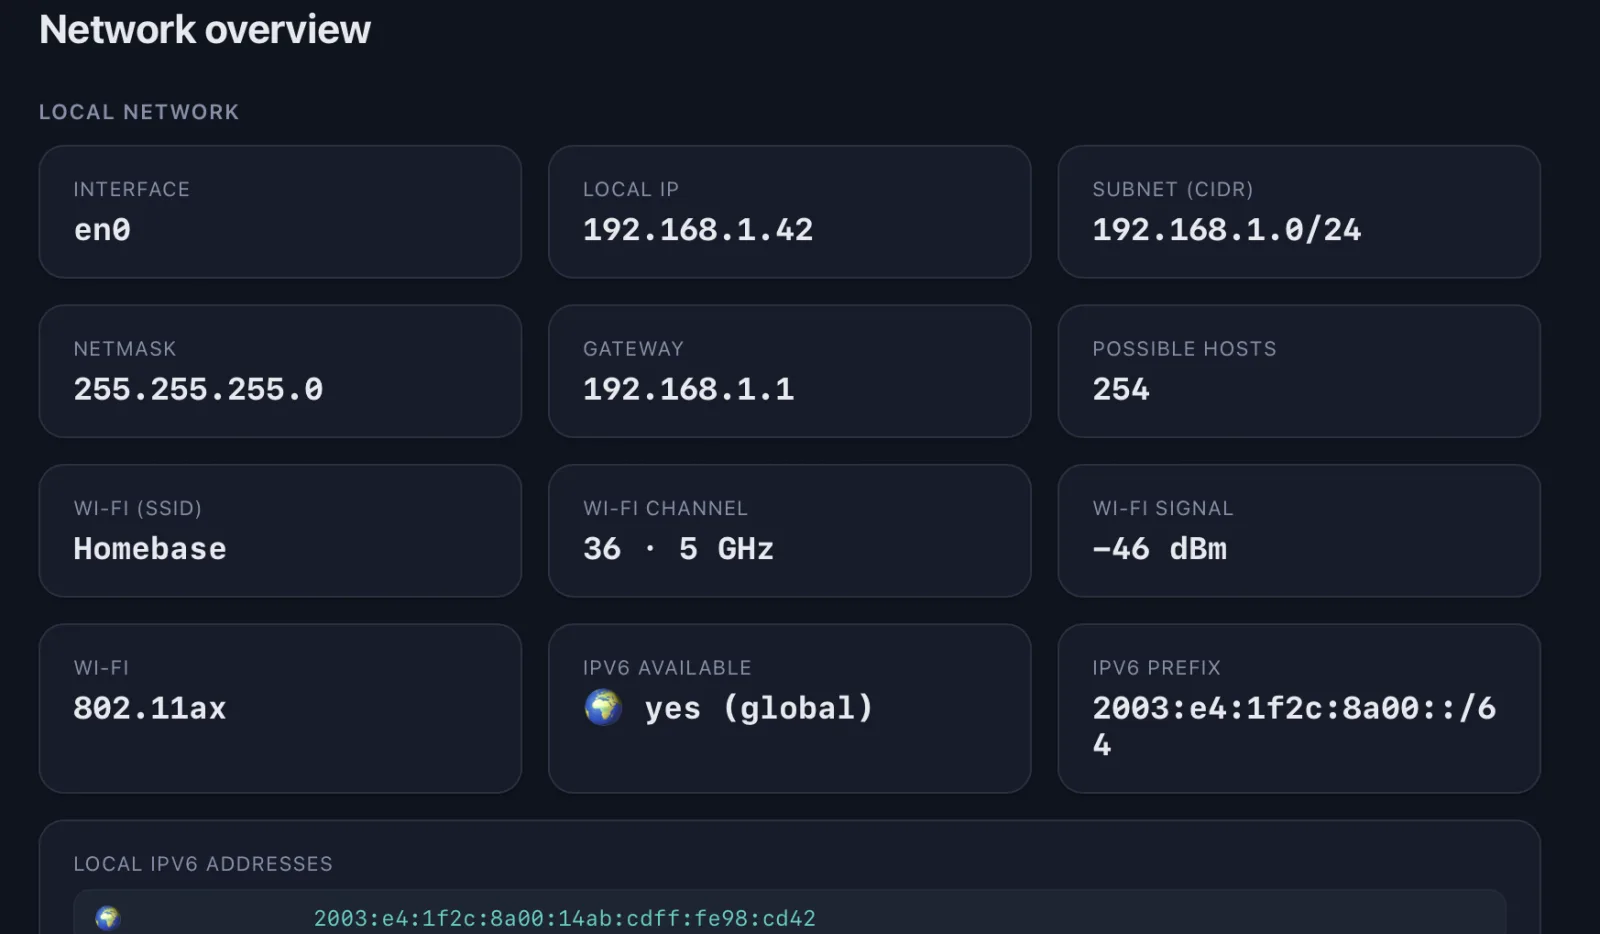Click the 'POSSIBLE HOSTS' card label
Viewport: 1600px width, 934px height.
[1184, 349]
